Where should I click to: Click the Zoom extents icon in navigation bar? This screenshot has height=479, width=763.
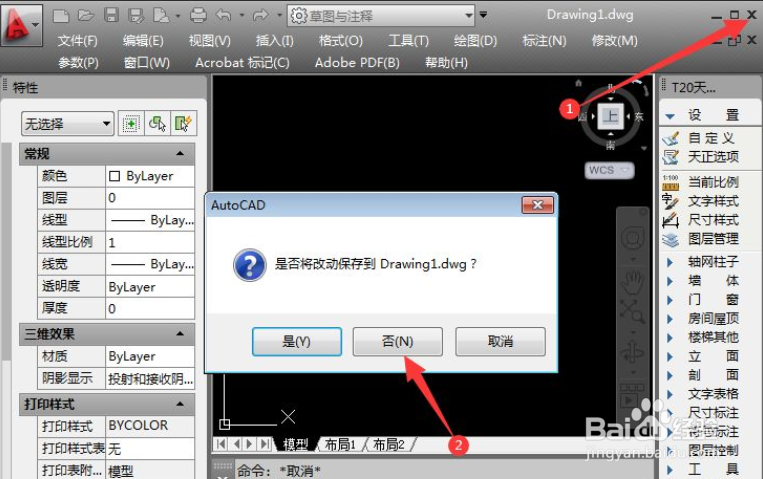coord(632,312)
